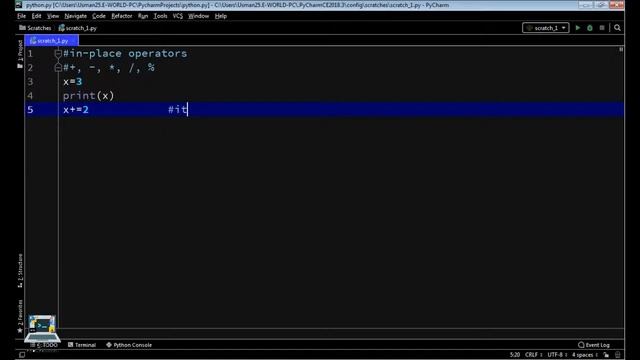The image size is (640, 360).
Task: Open the Tools menu
Action: pyautogui.click(x=160, y=16)
